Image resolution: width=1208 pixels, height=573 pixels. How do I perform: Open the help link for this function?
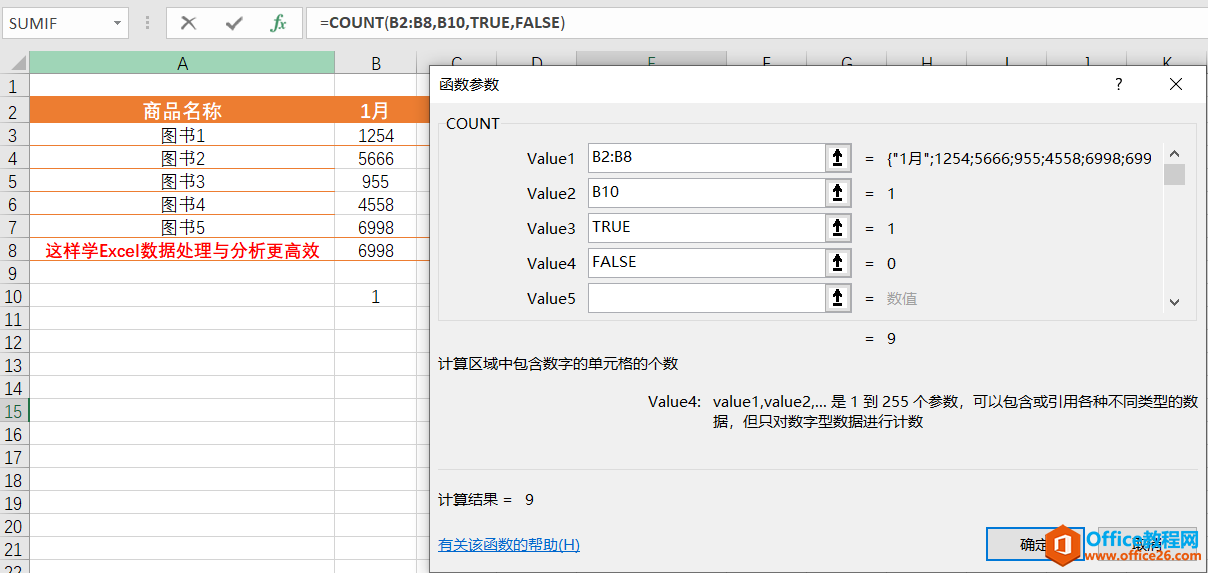coord(509,545)
